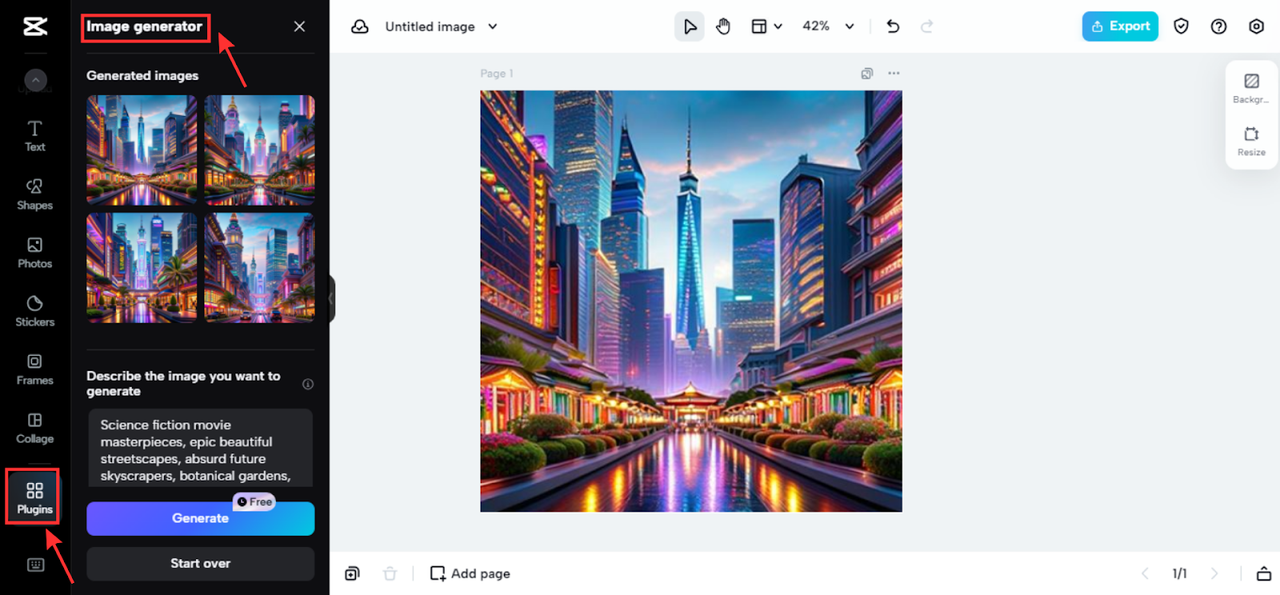Image resolution: width=1280 pixels, height=595 pixels.
Task: Click the Start over button
Action: [200, 563]
